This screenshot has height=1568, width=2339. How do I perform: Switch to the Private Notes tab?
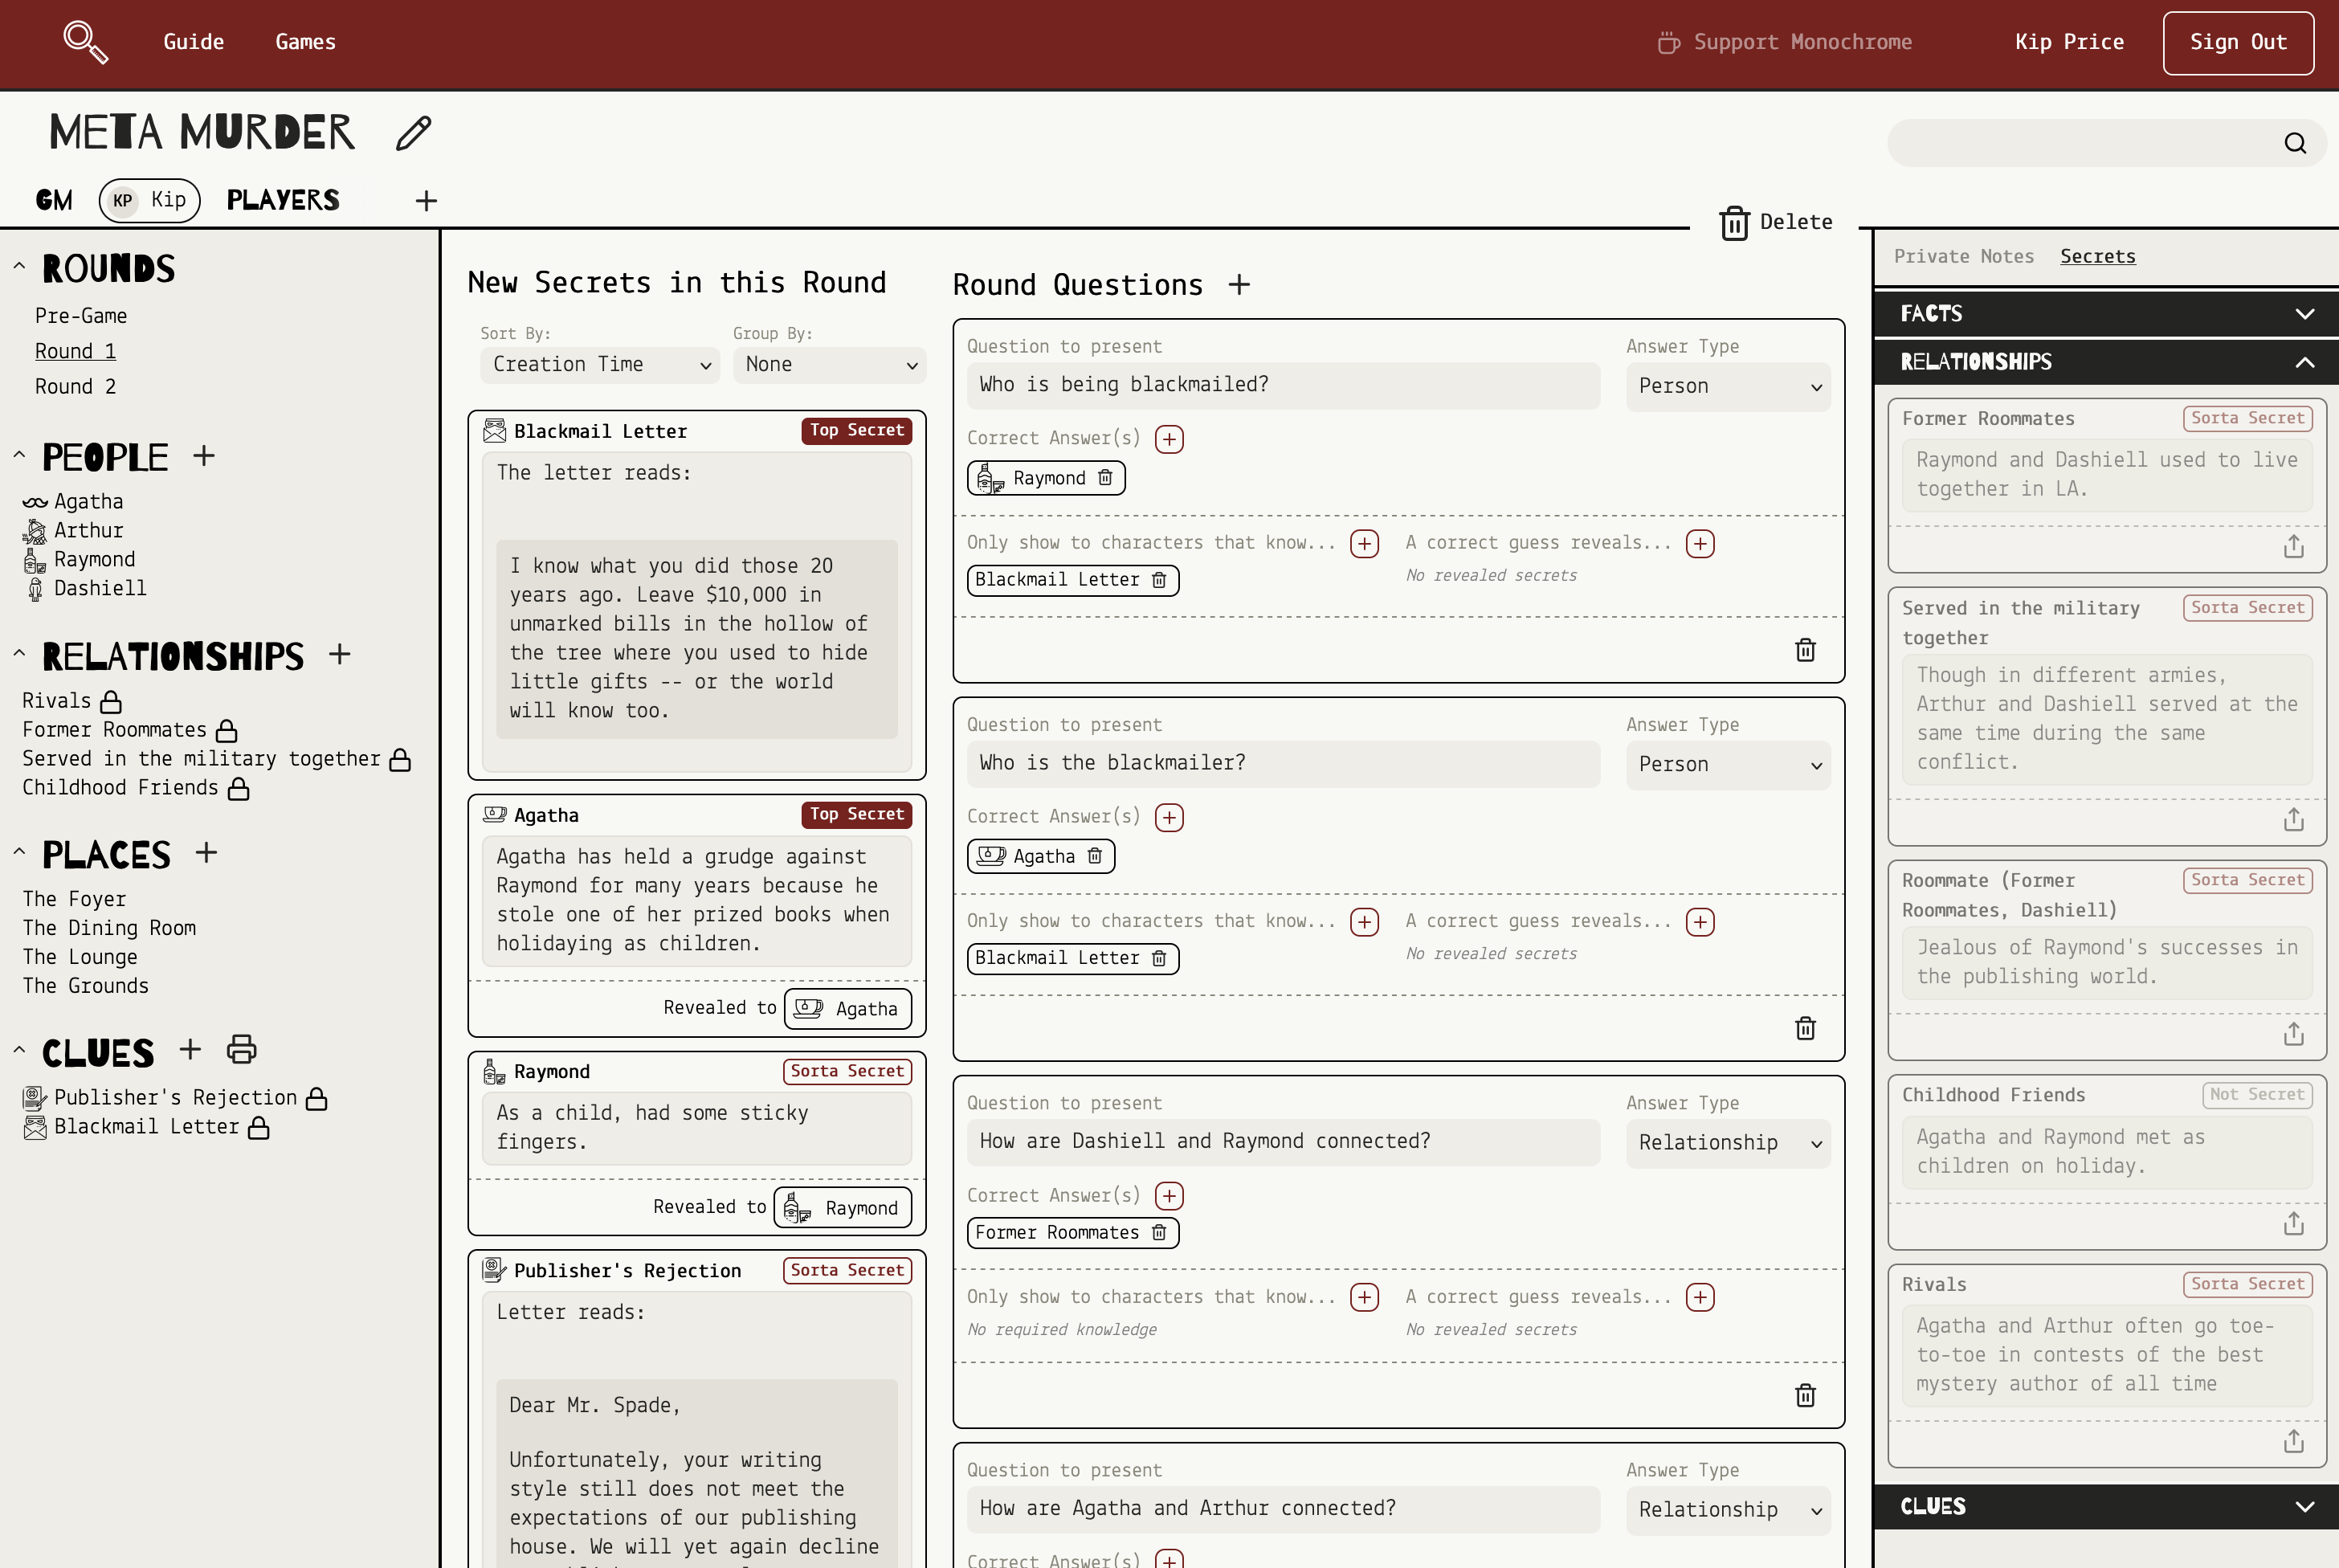point(1962,256)
